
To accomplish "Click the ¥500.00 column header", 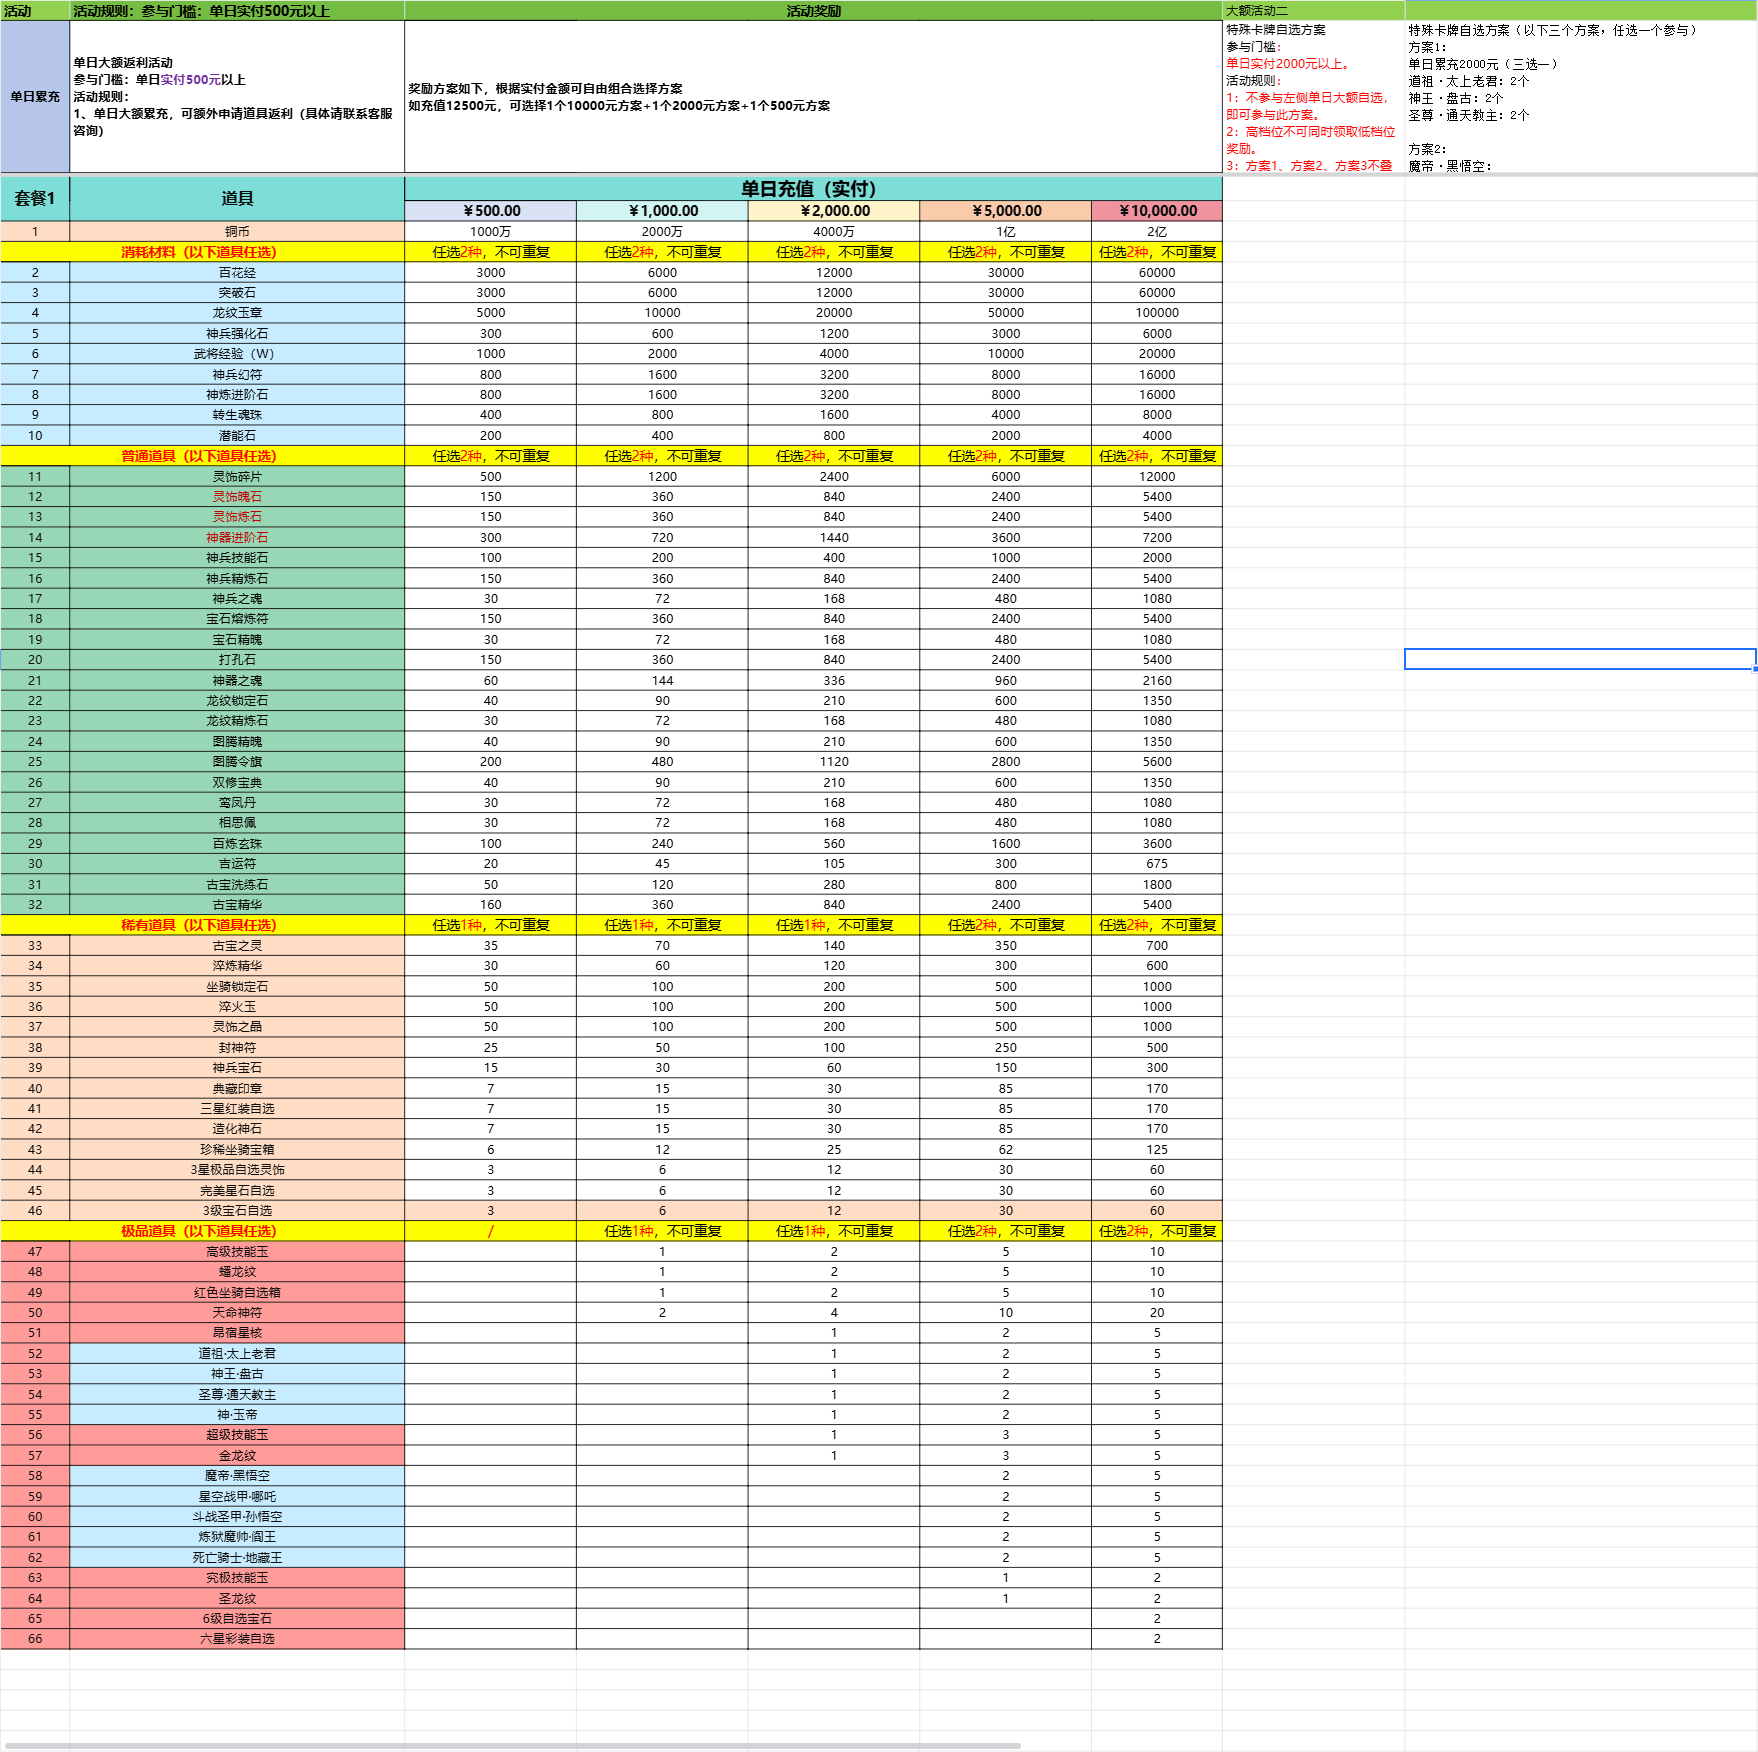I will [x=490, y=211].
